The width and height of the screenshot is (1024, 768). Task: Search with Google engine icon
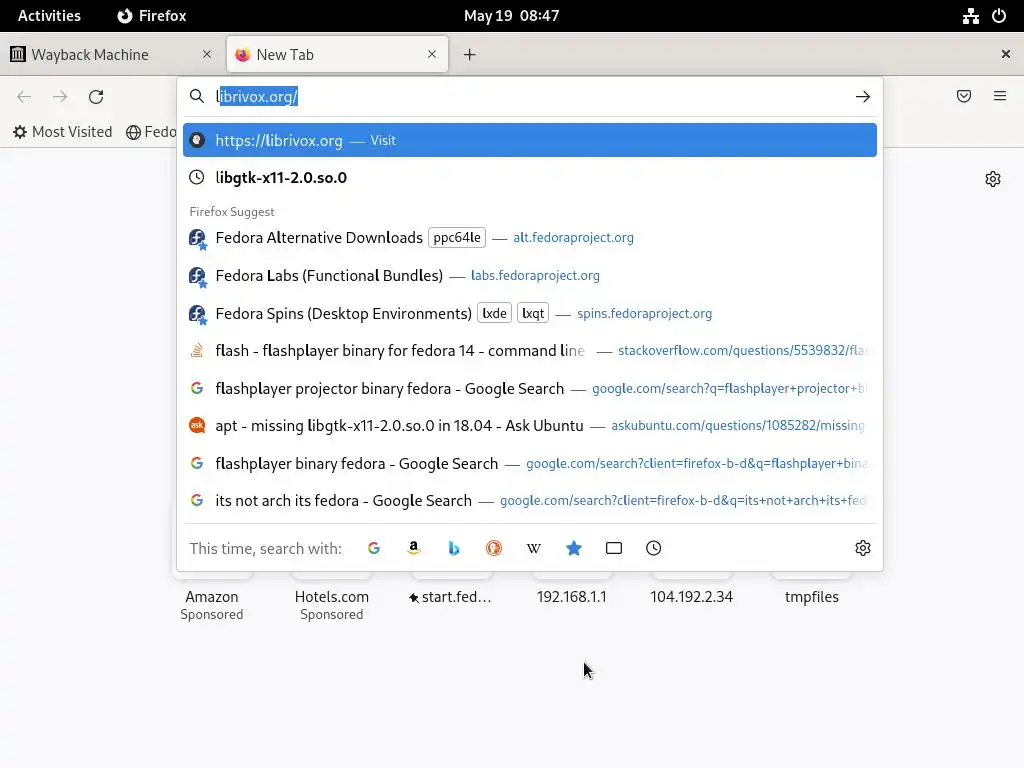[x=374, y=548]
